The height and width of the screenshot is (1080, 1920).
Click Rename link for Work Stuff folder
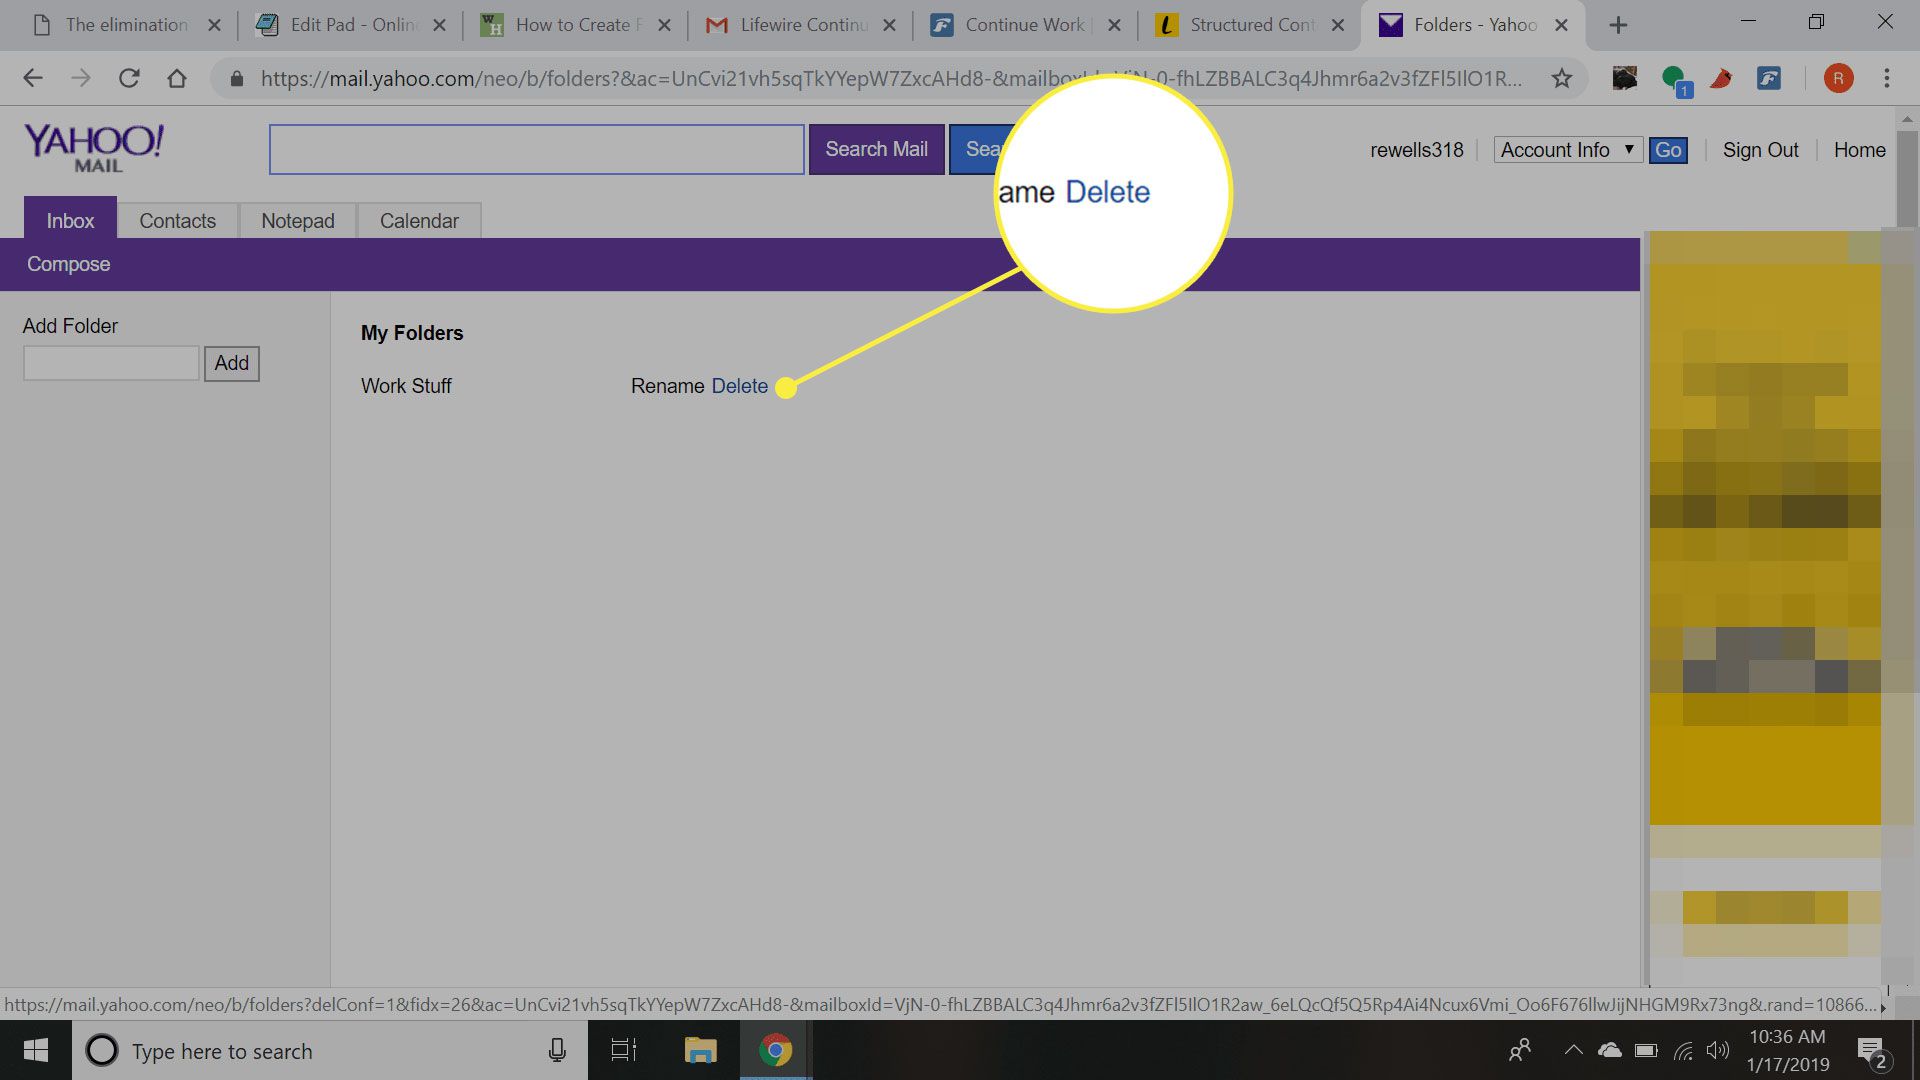(665, 385)
